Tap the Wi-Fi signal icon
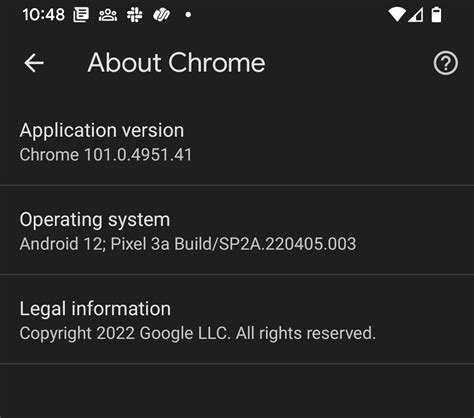The image size is (474, 418). 397,15
